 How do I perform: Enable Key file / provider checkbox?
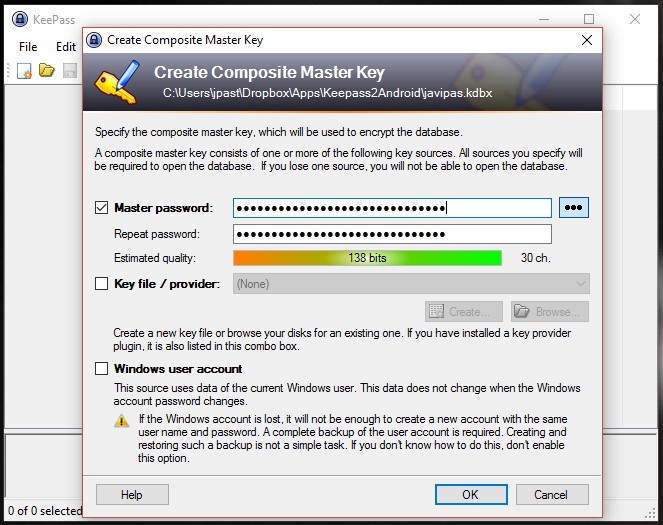click(x=101, y=283)
